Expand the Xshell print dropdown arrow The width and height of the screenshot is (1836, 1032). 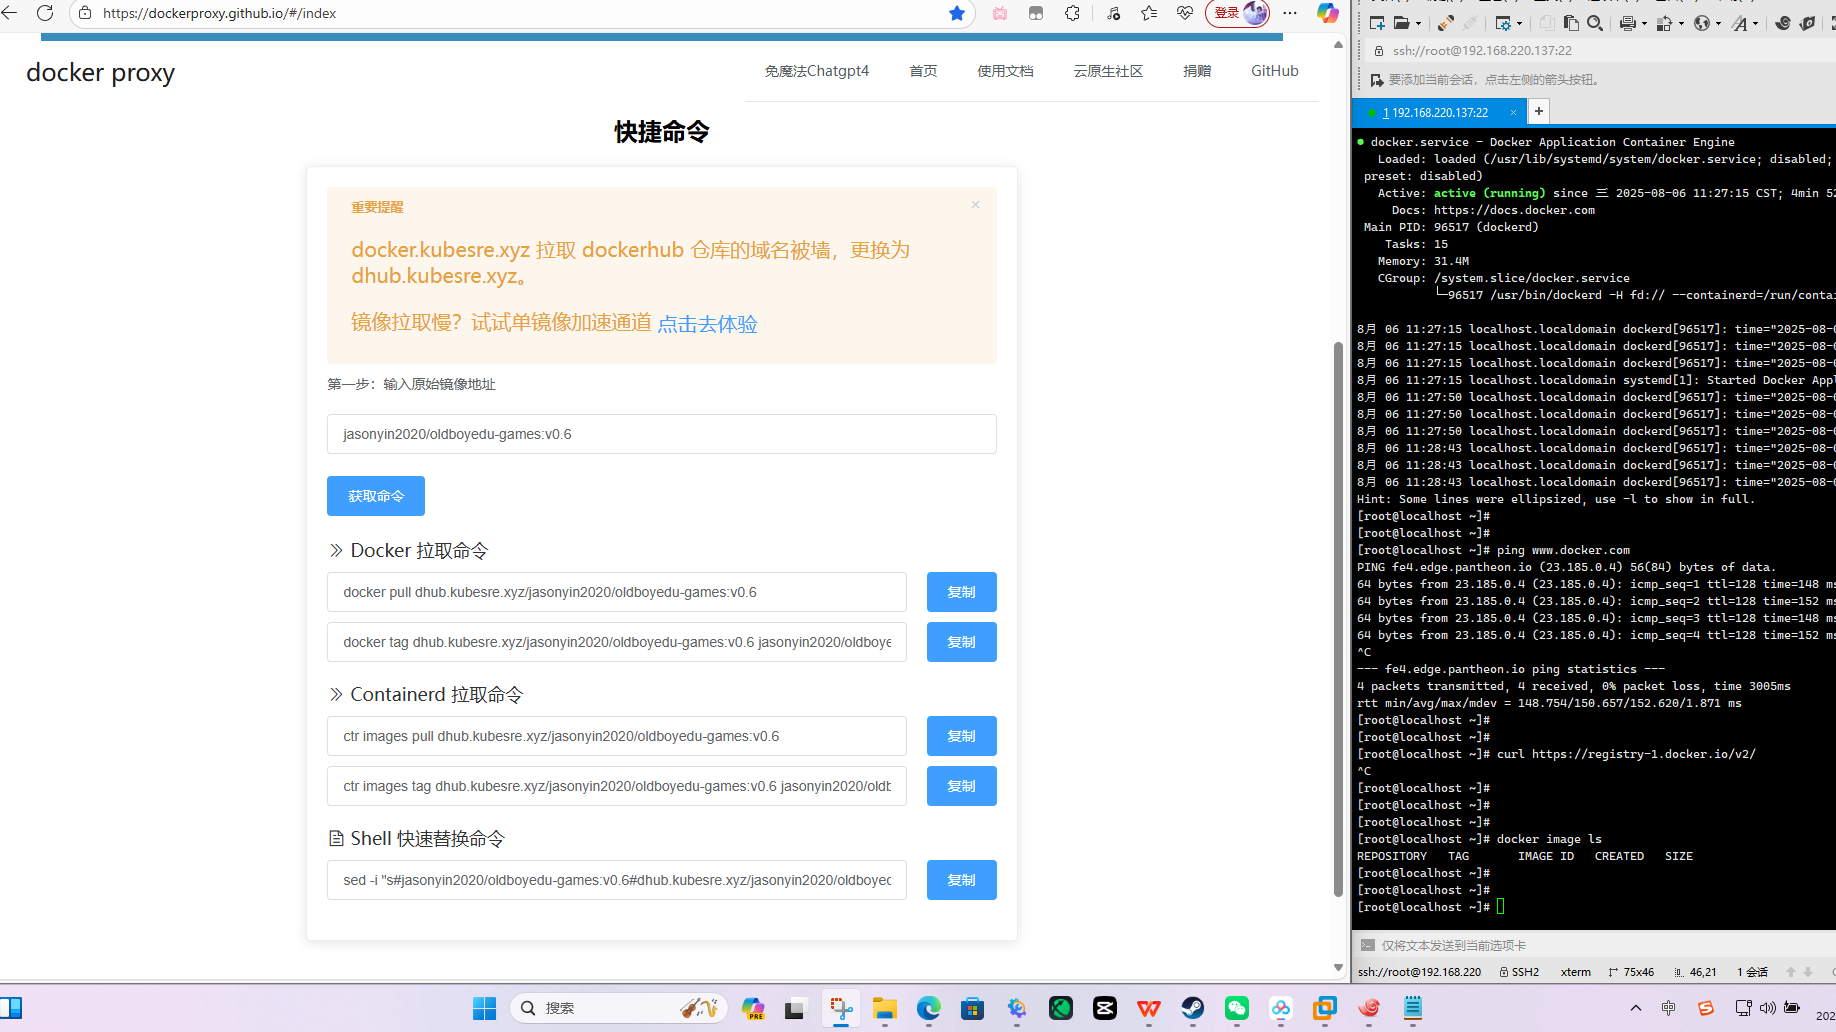(x=1644, y=23)
